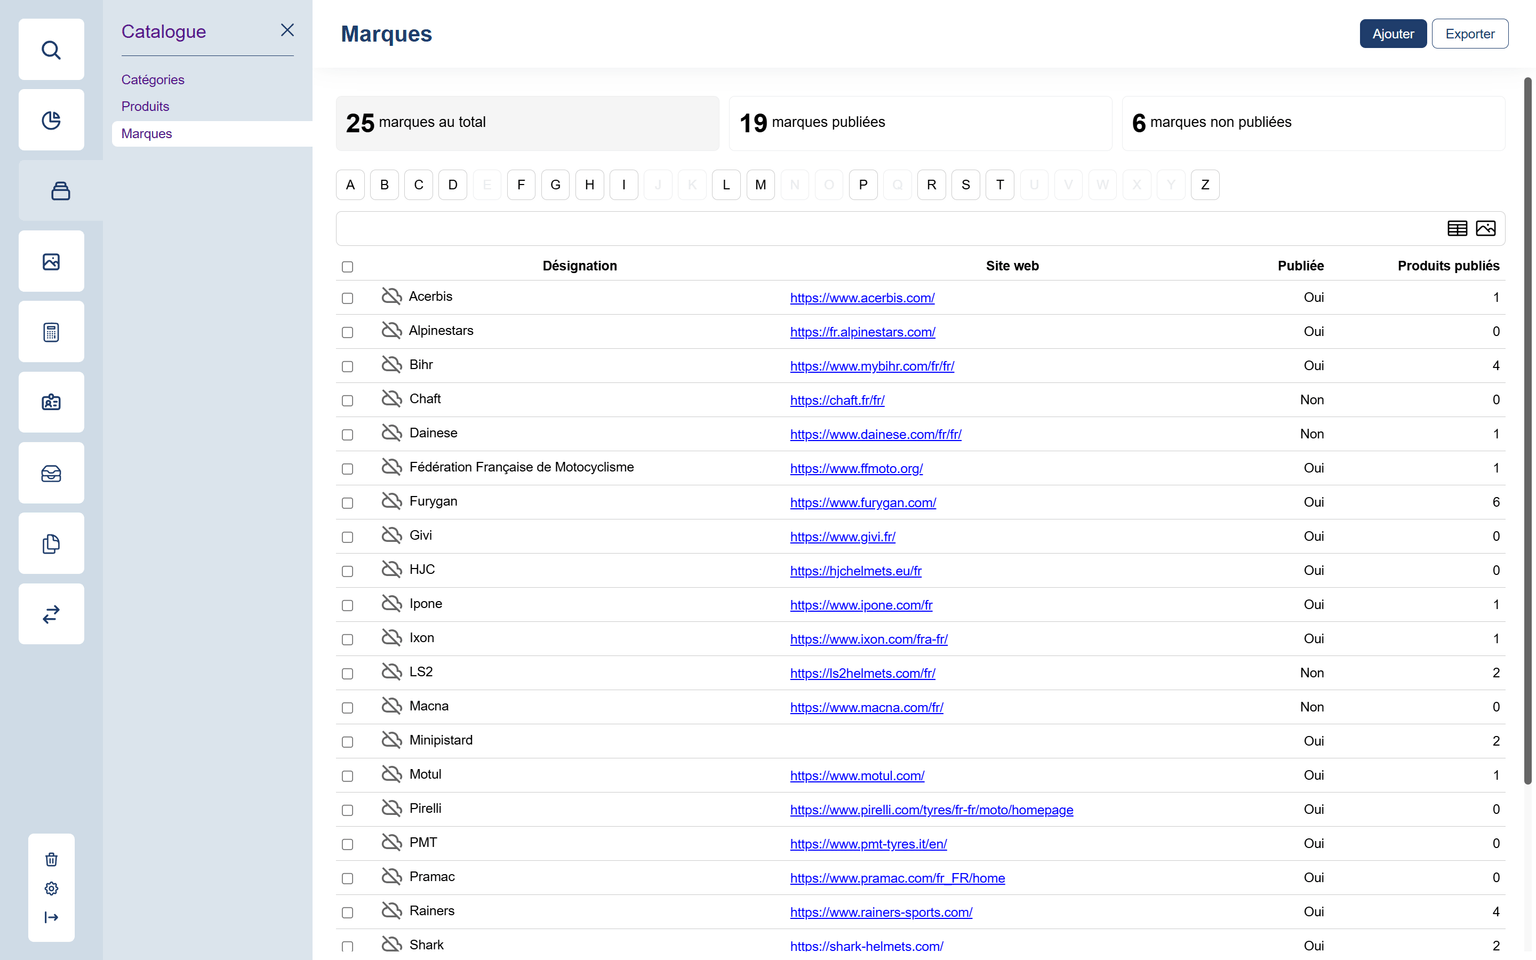The height and width of the screenshot is (960, 1536).
Task: Filter brands by letter M
Action: coord(760,185)
